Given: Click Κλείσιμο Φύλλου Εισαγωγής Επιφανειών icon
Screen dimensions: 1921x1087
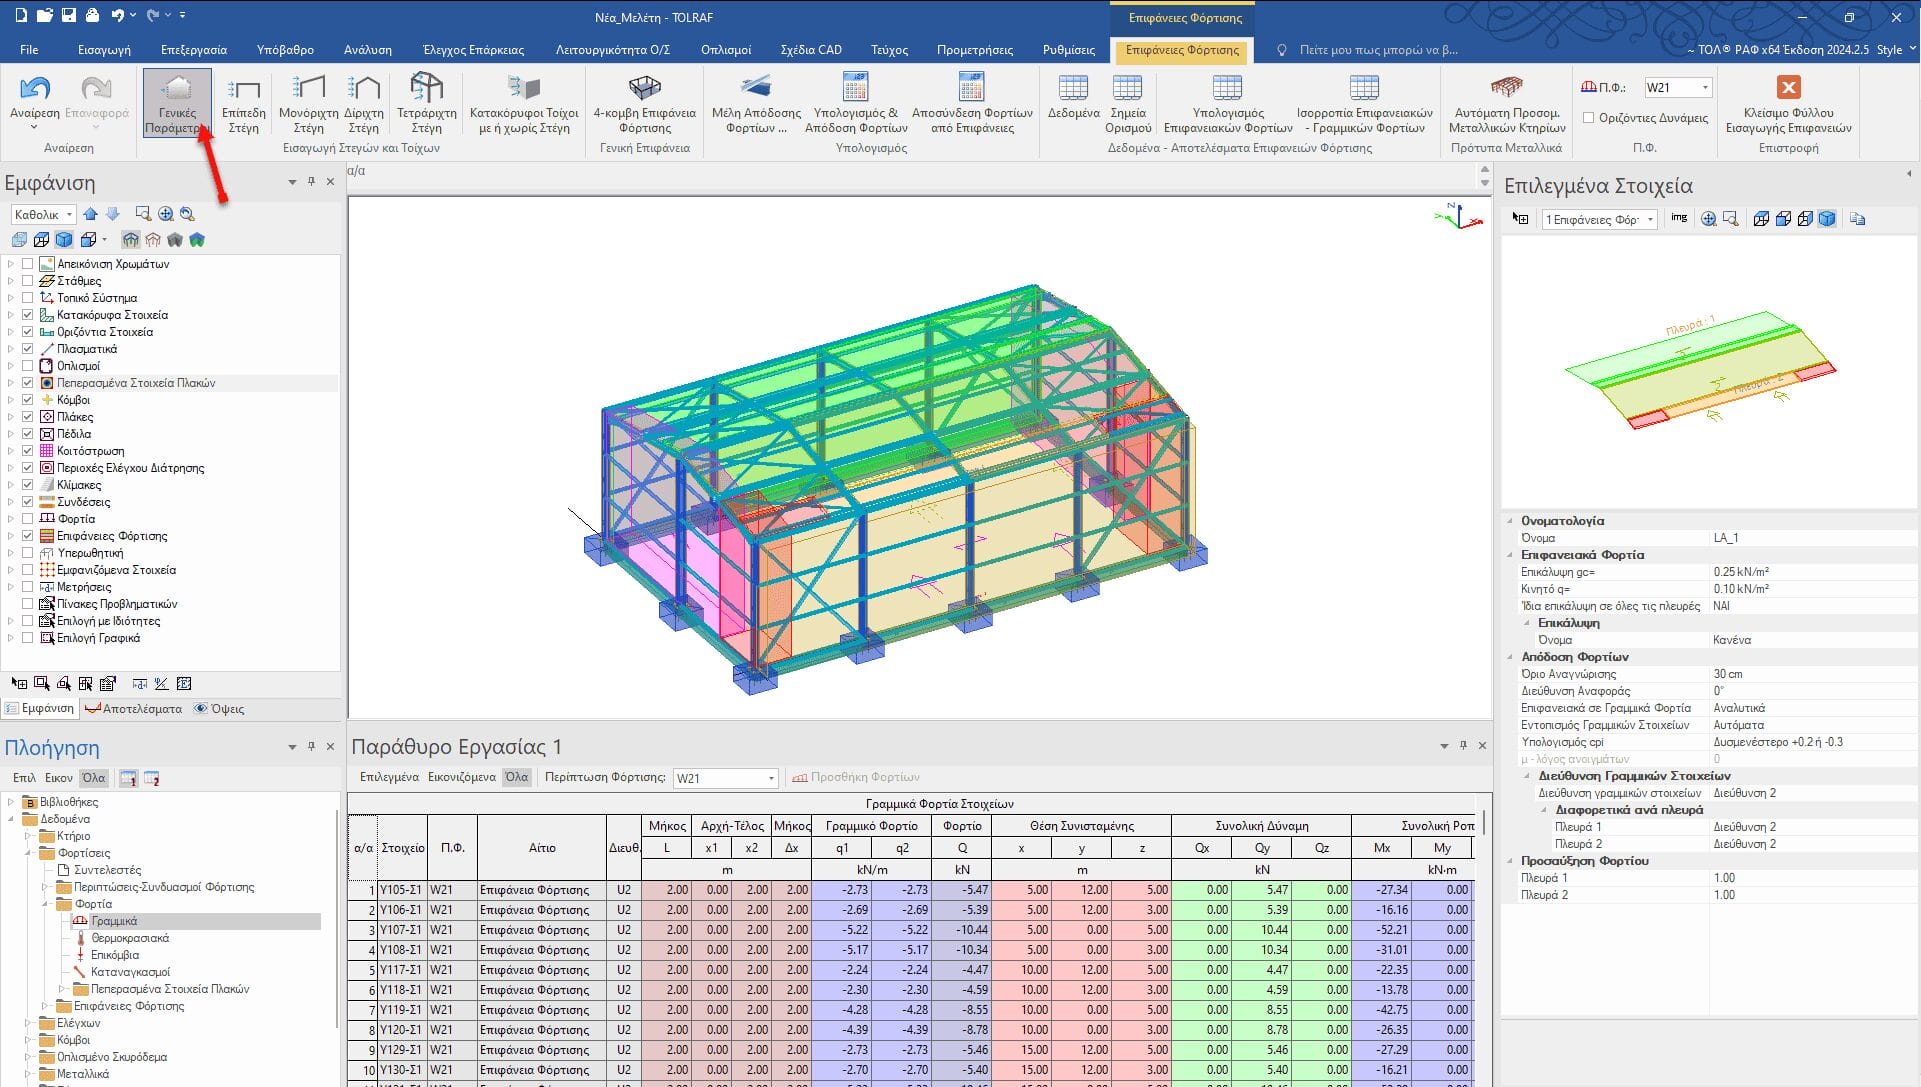Looking at the screenshot, I should coord(1788,88).
